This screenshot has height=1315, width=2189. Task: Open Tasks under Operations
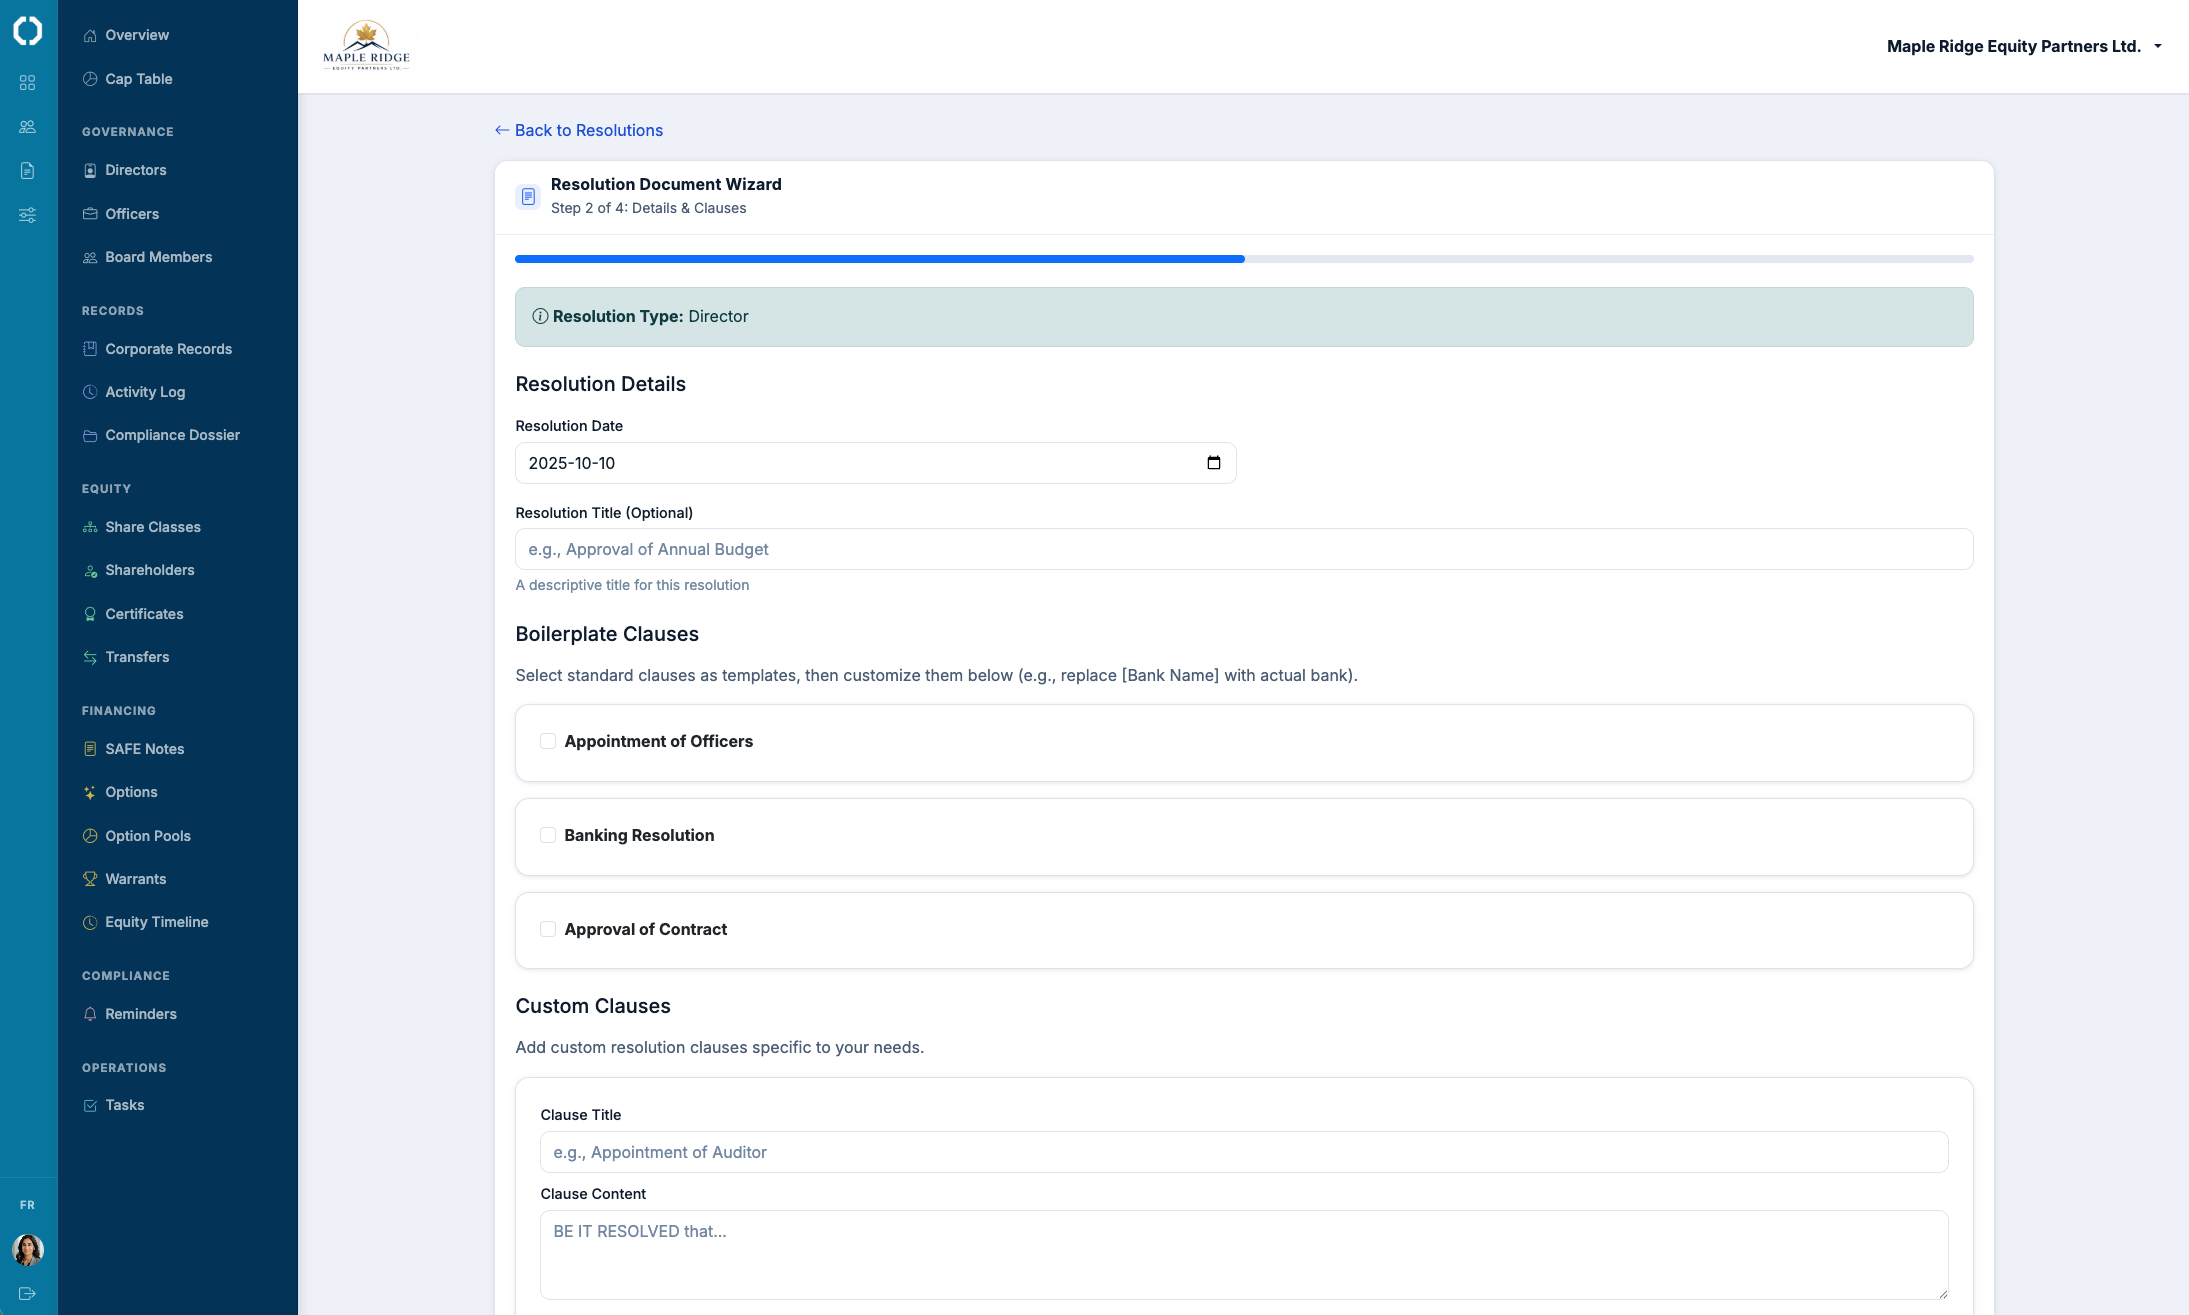click(125, 1105)
